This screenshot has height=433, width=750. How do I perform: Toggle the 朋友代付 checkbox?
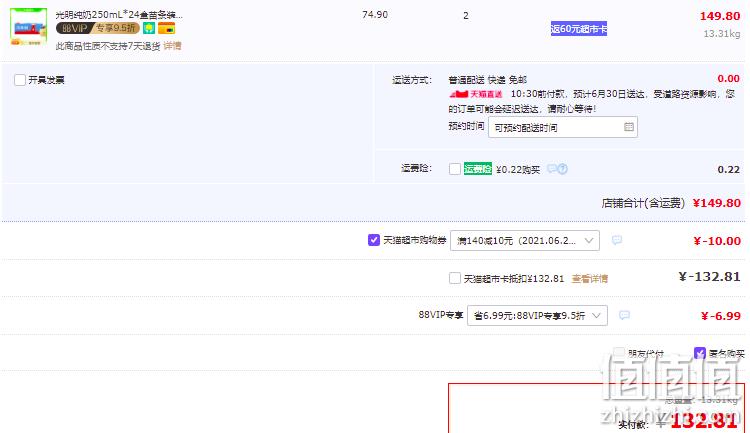coord(619,353)
